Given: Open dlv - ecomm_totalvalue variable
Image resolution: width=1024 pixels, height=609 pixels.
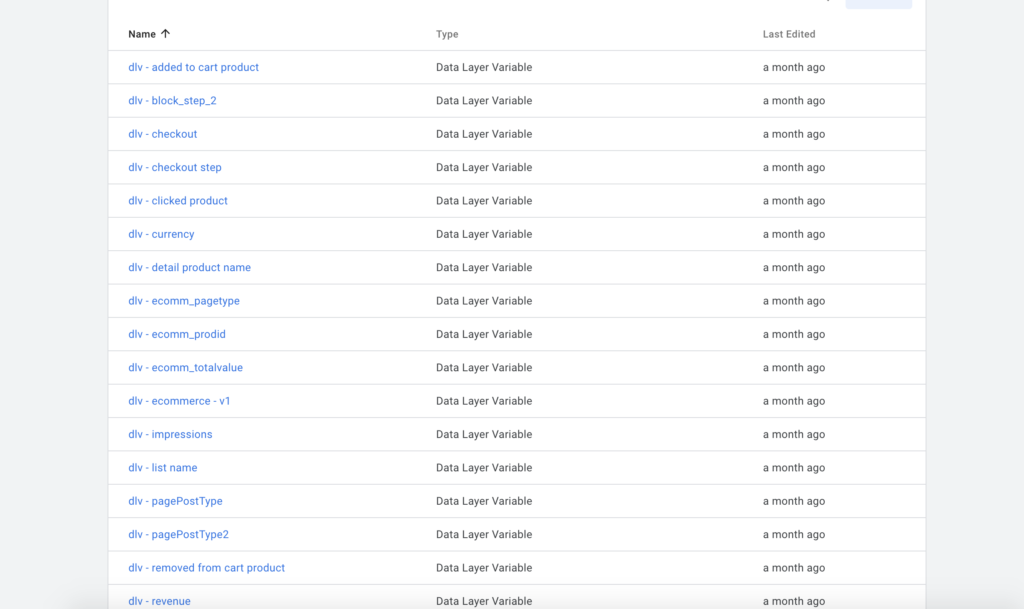Looking at the screenshot, I should click(x=185, y=367).
